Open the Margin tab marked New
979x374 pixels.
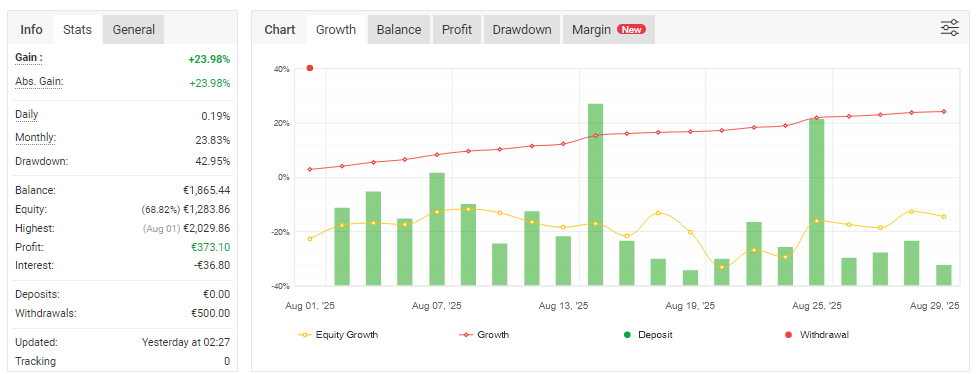(x=609, y=29)
